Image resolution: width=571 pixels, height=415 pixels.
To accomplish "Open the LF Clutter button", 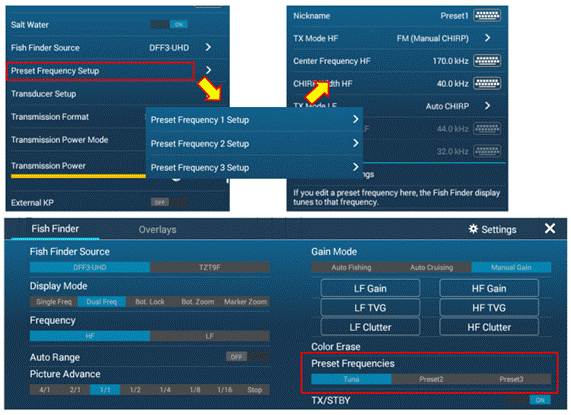I will [x=370, y=327].
